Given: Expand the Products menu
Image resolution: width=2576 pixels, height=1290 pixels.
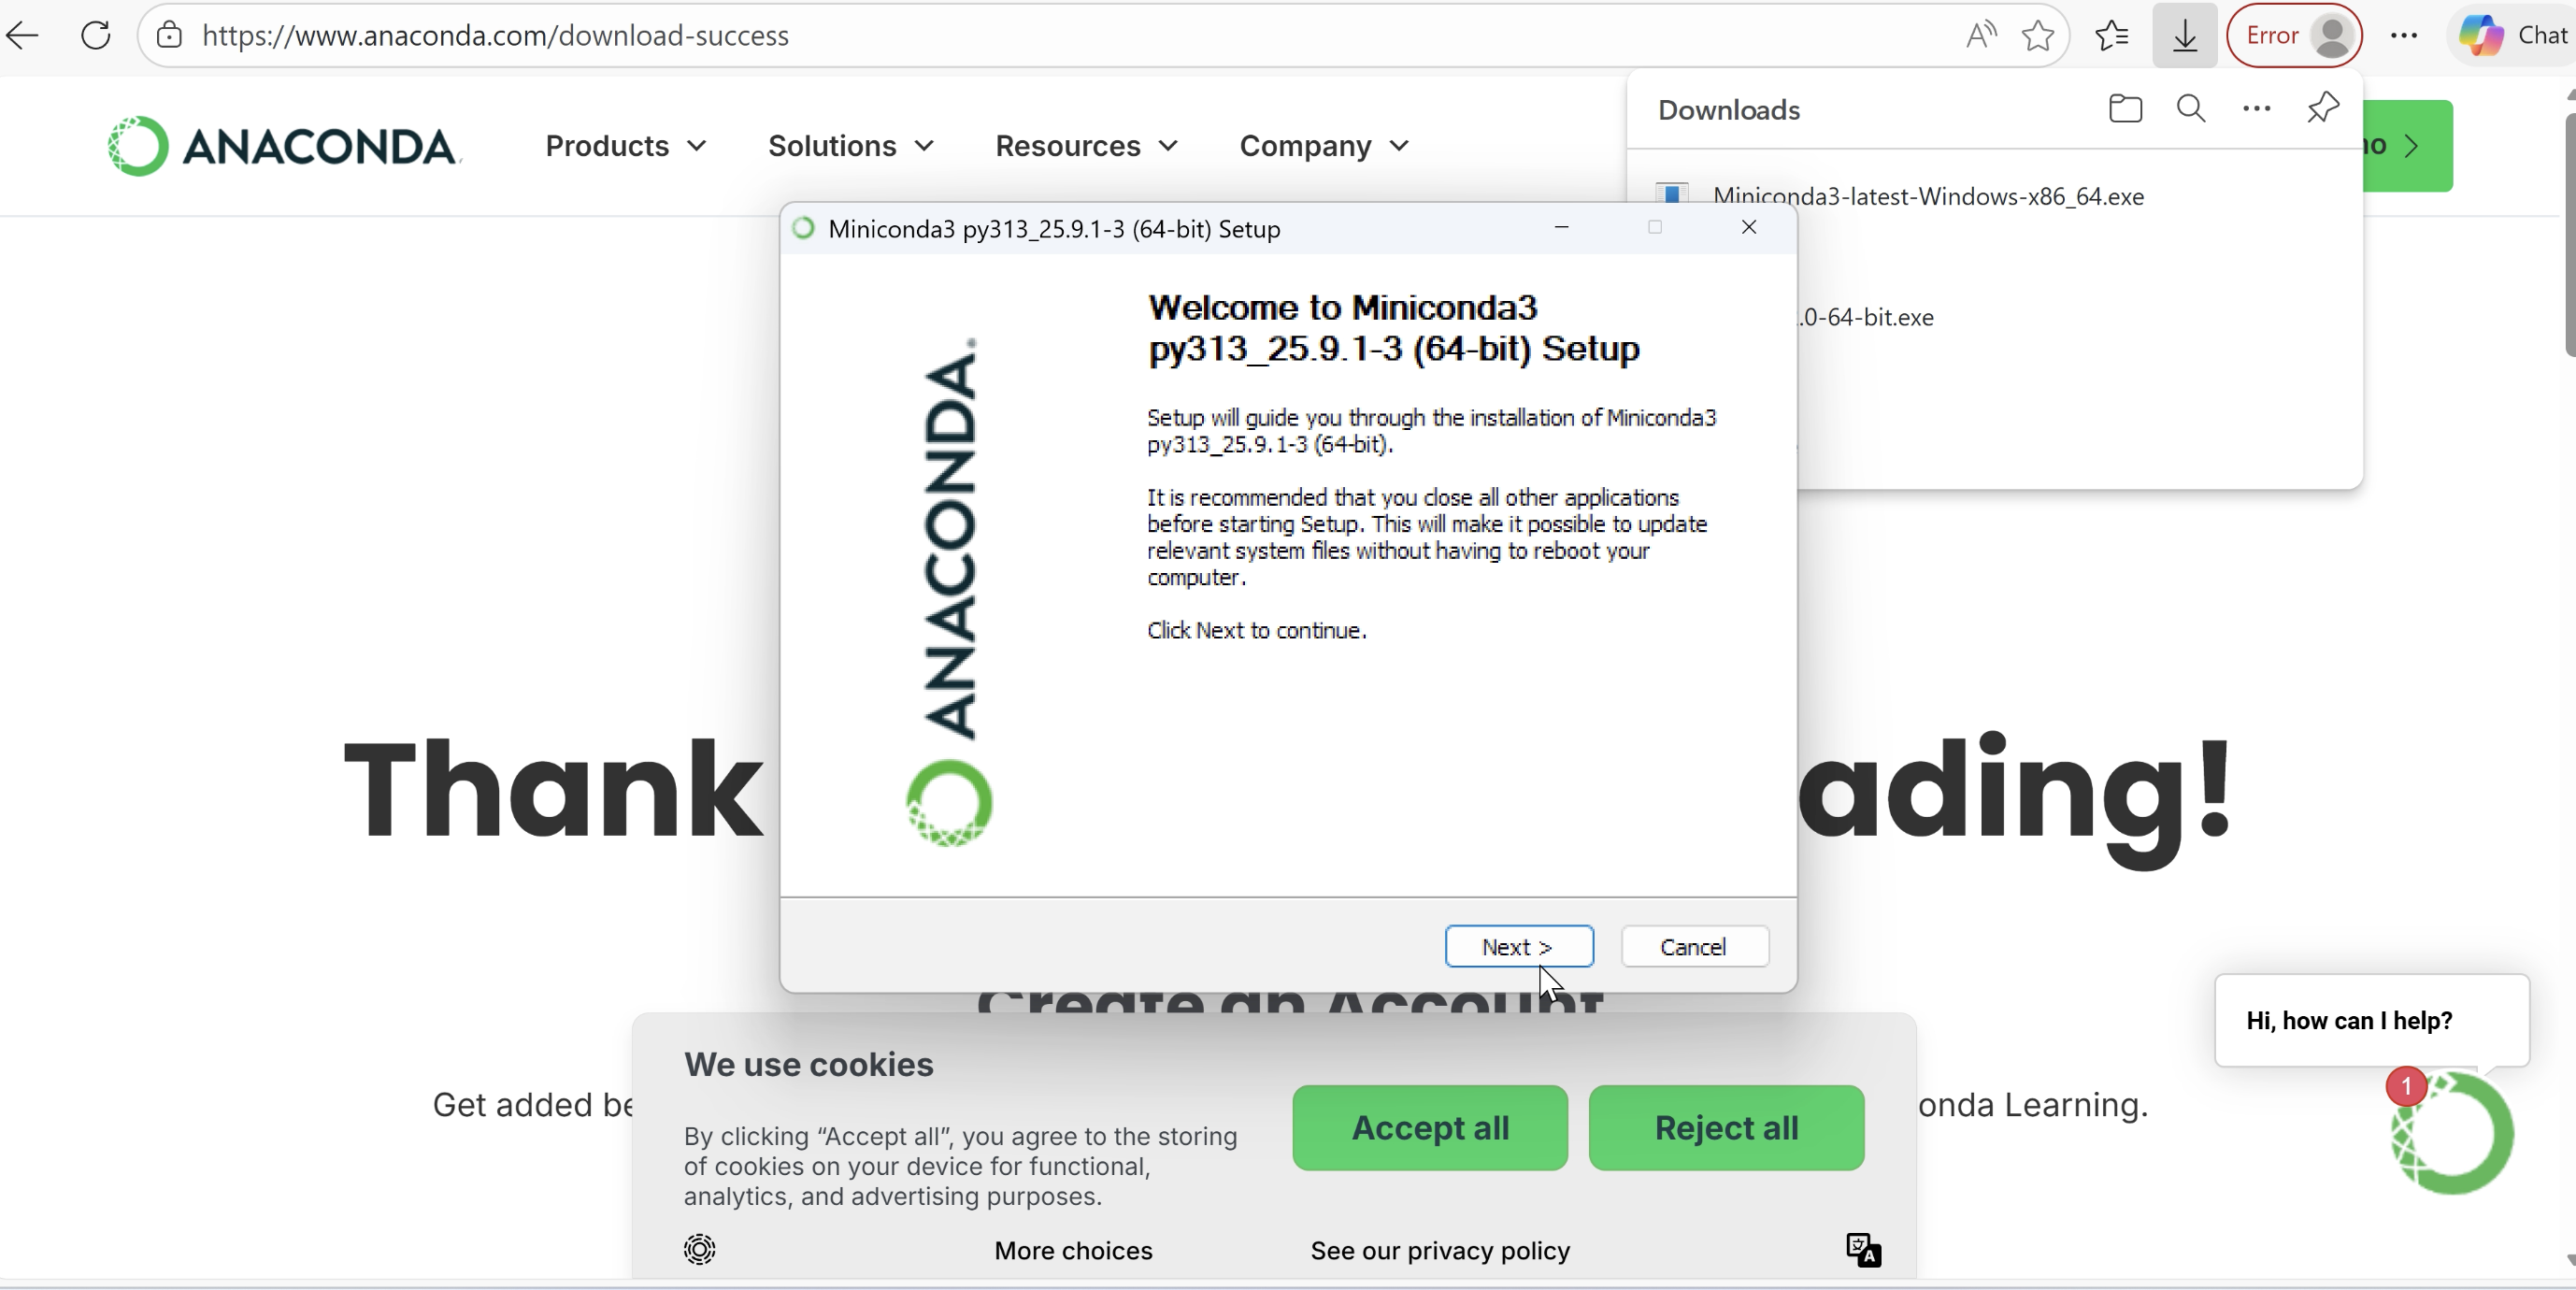Looking at the screenshot, I should [x=626, y=146].
